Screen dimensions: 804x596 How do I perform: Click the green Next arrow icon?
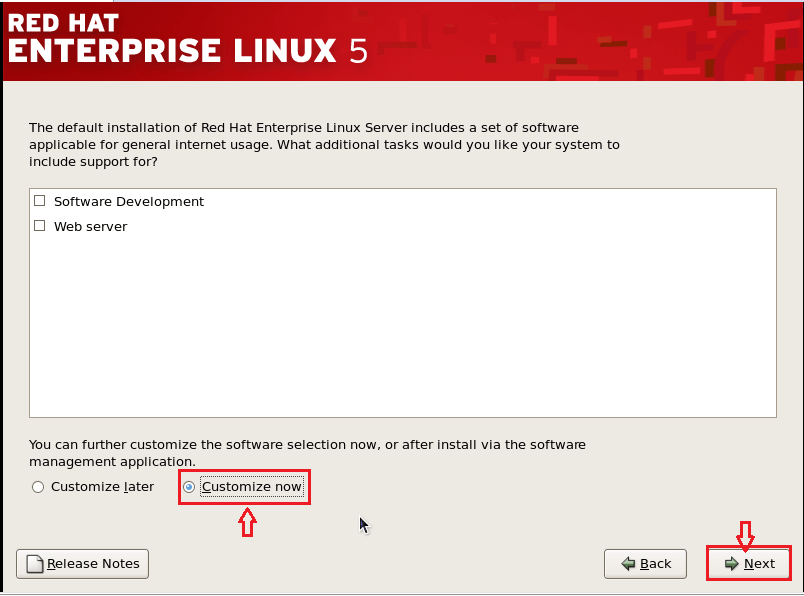732,564
